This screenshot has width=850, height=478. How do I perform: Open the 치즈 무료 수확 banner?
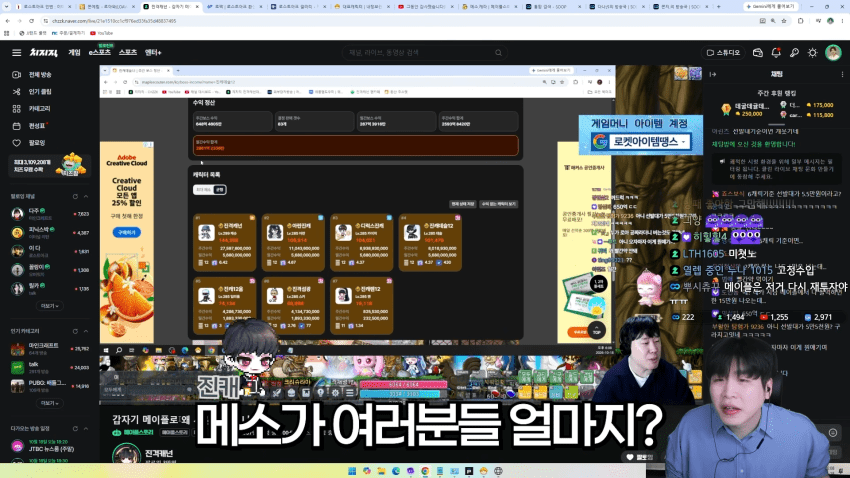(x=49, y=165)
